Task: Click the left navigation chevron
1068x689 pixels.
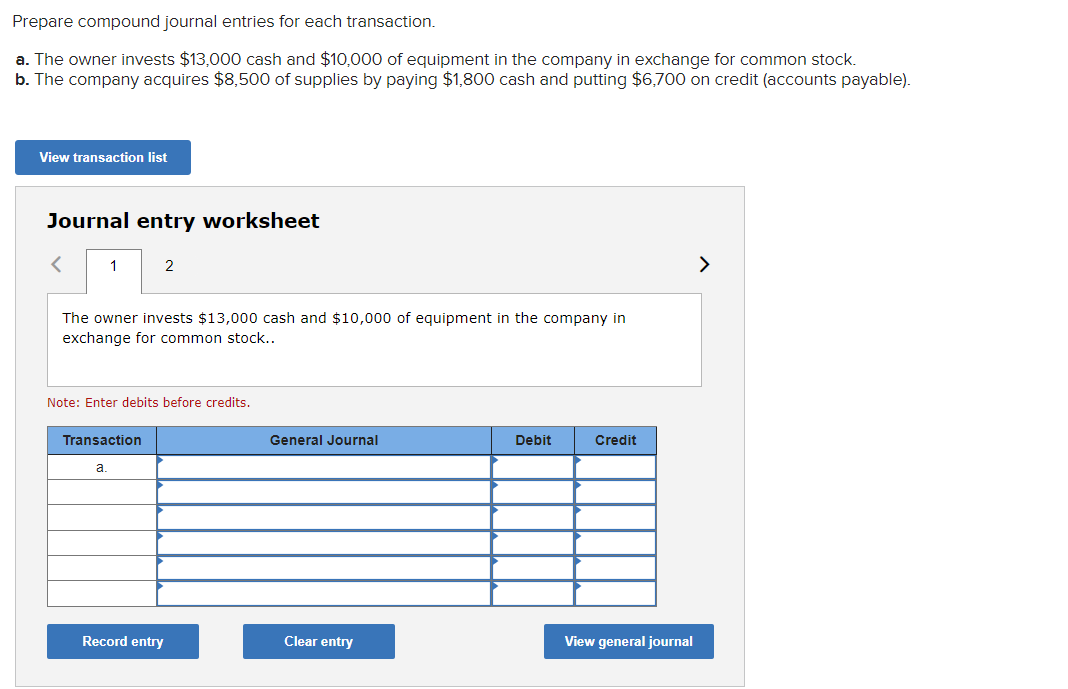Action: [x=55, y=264]
